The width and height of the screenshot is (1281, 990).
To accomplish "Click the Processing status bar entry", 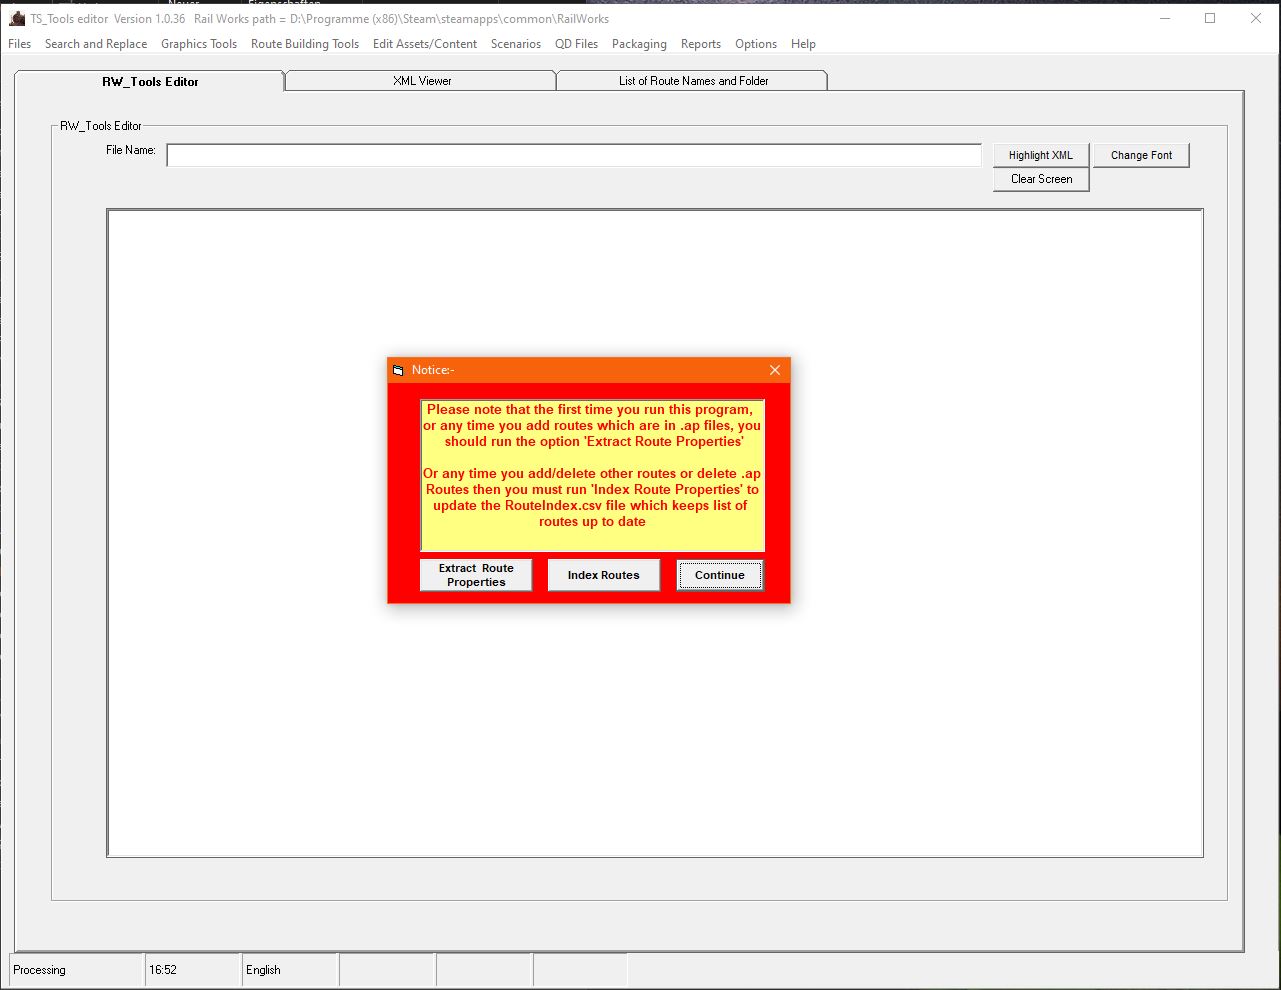I will click(x=77, y=970).
